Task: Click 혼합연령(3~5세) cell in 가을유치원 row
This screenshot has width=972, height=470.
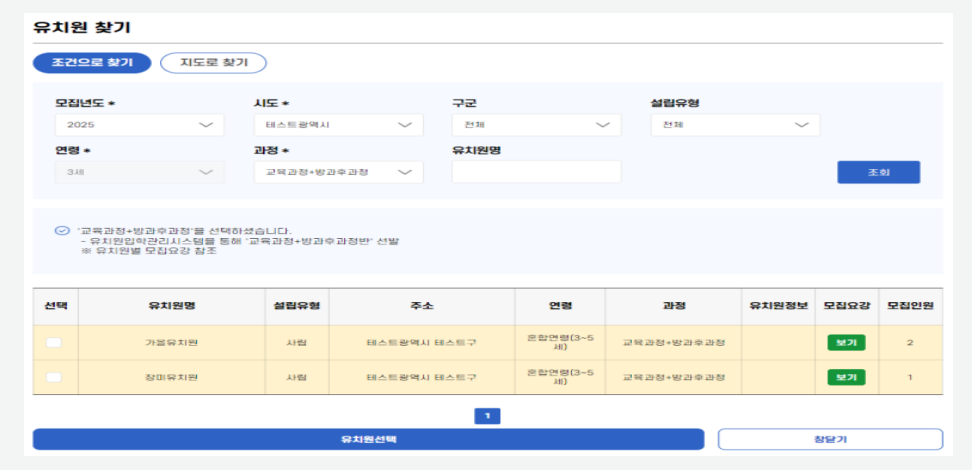Action: tap(560, 342)
